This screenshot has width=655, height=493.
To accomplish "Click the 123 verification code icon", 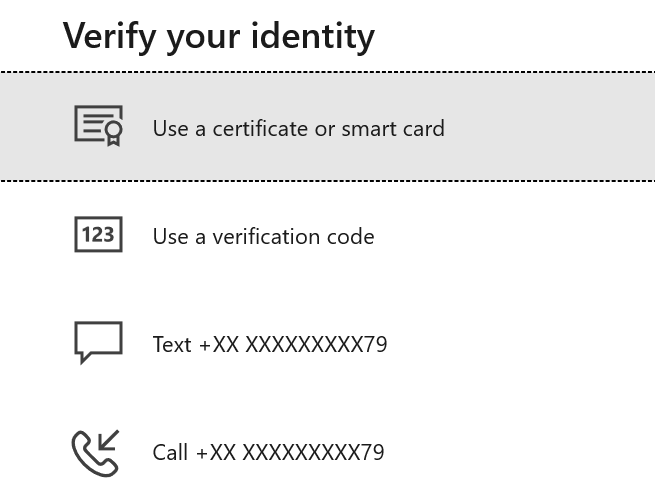I will 98,235.
